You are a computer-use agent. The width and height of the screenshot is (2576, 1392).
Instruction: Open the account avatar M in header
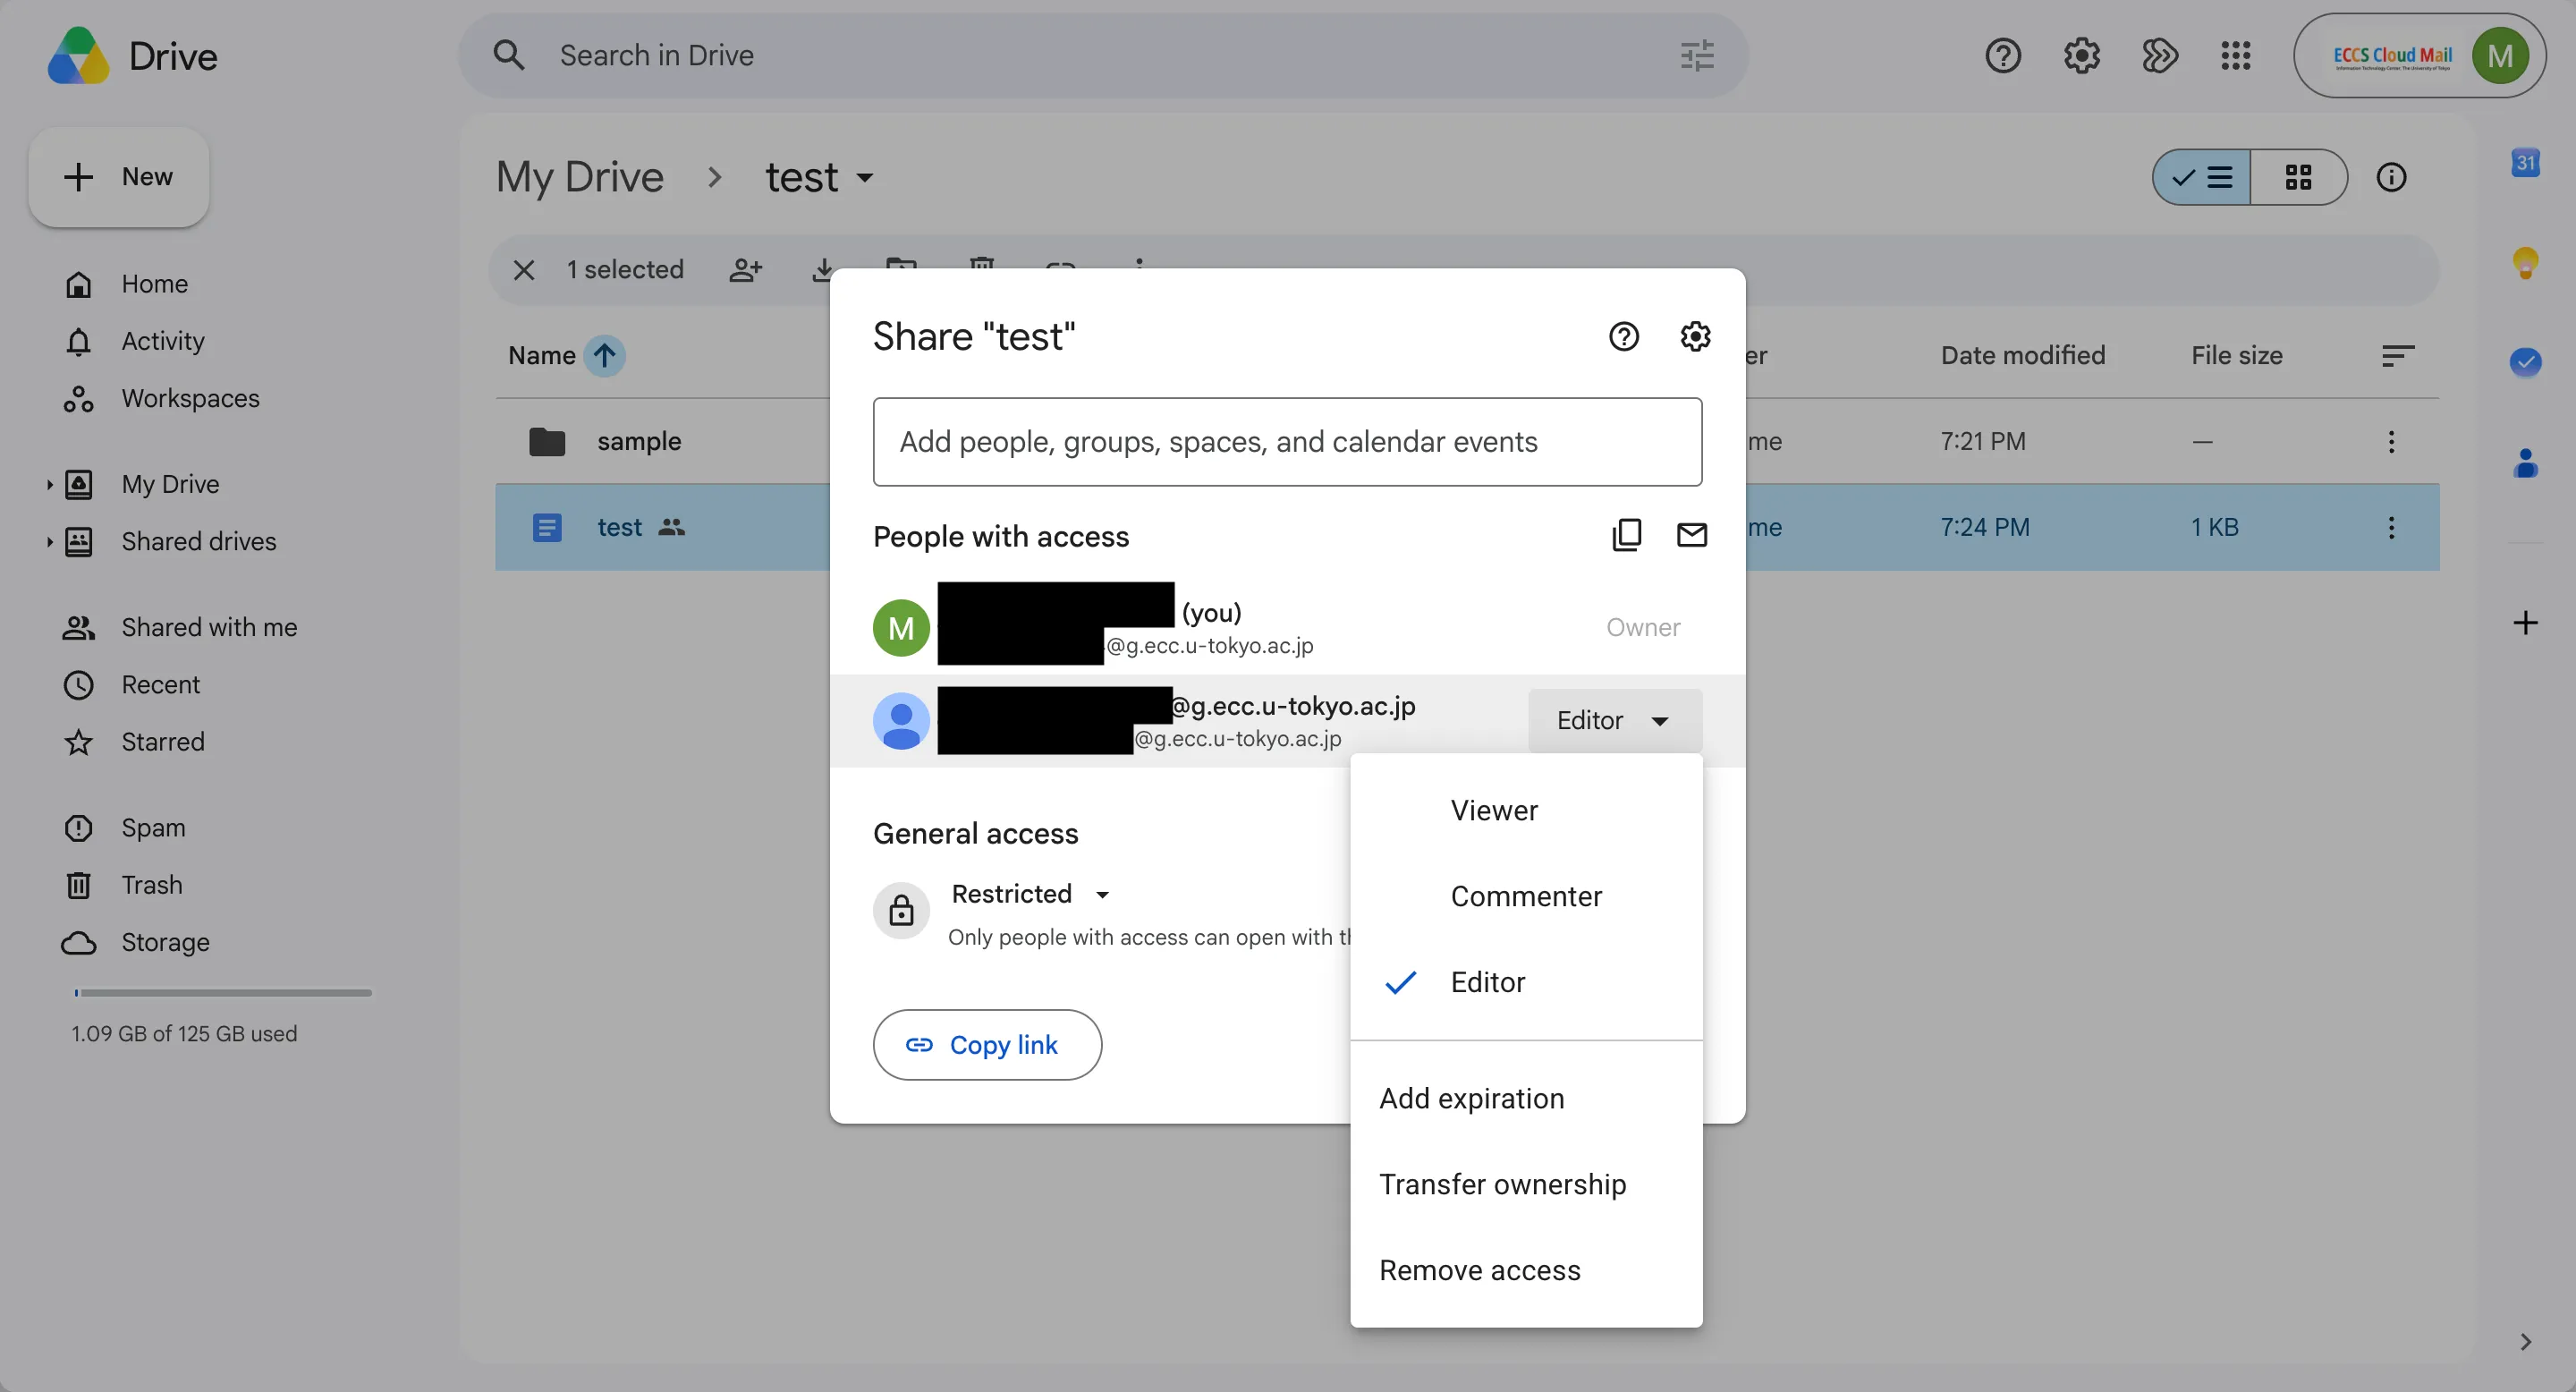pyautogui.click(x=2500, y=55)
